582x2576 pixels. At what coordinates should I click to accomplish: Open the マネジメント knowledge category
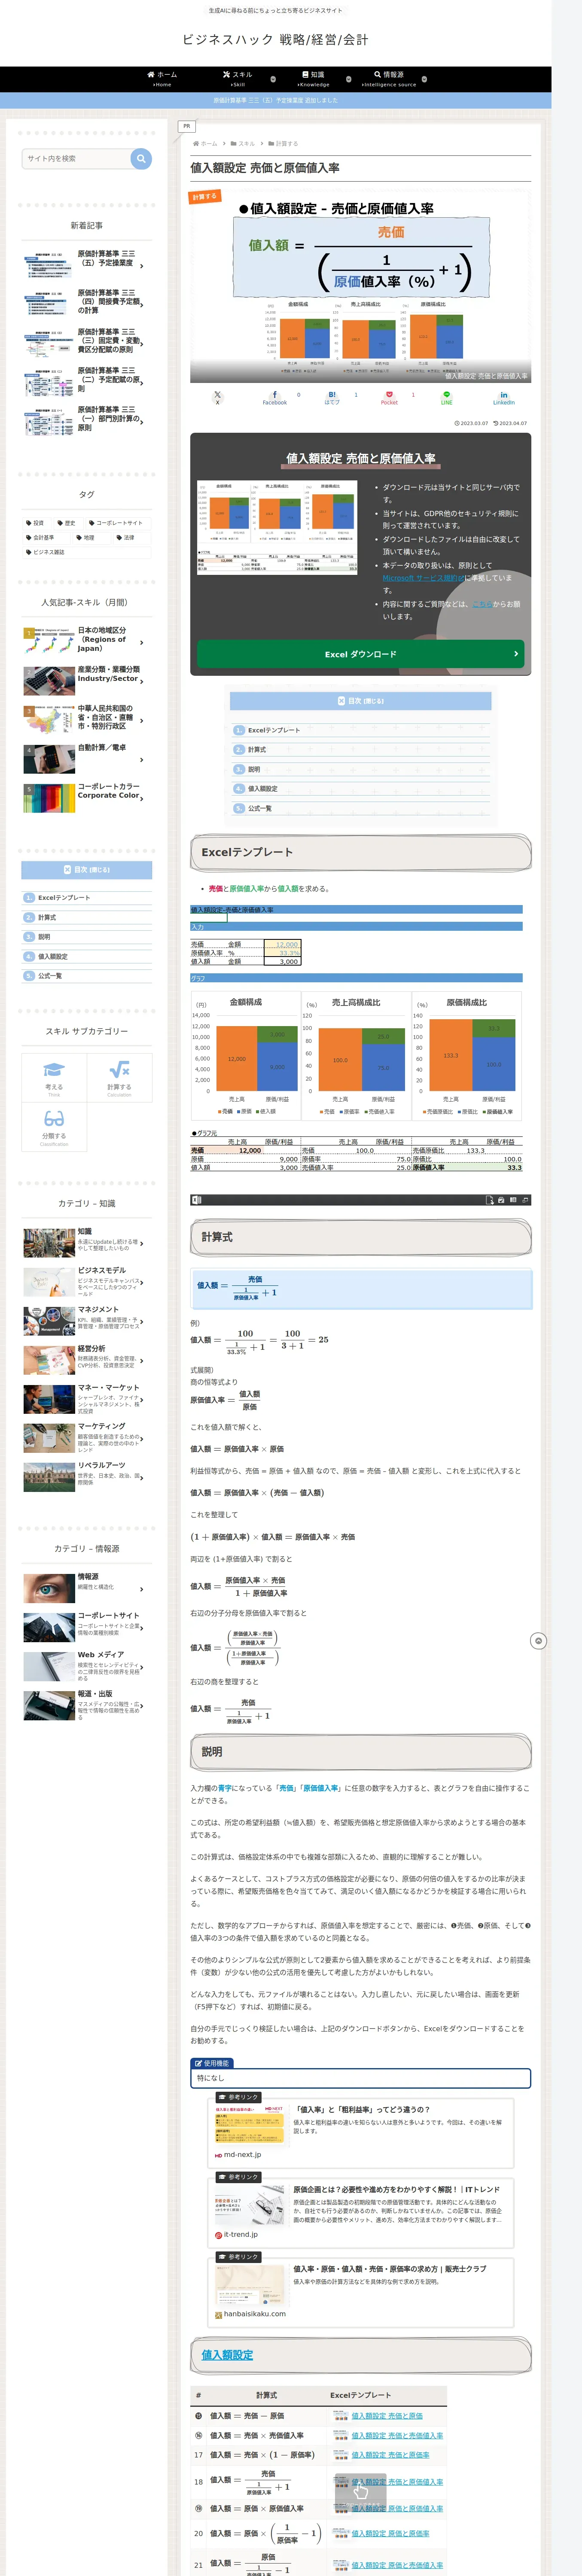[87, 1321]
